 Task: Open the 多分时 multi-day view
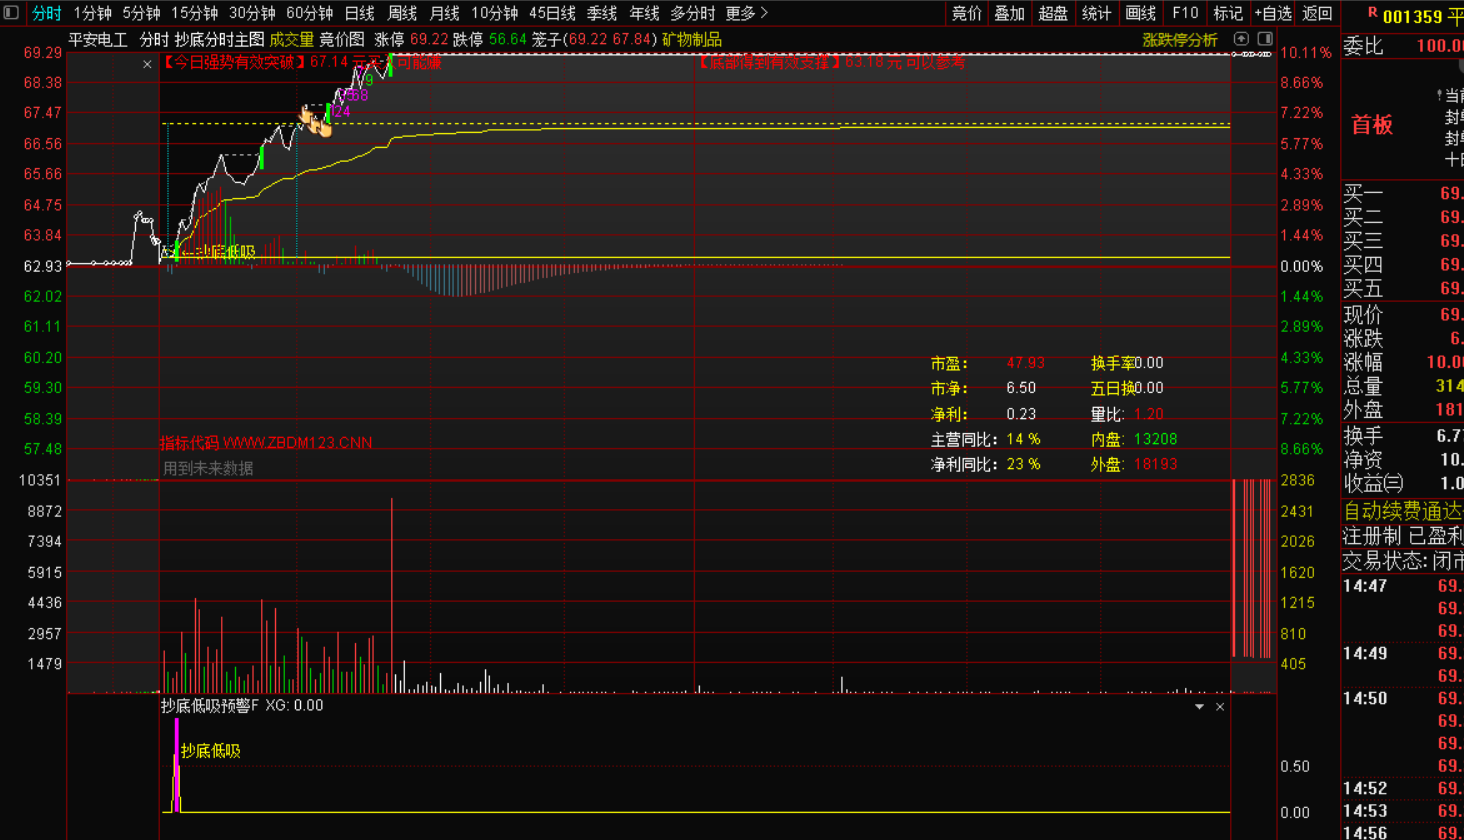click(x=692, y=13)
